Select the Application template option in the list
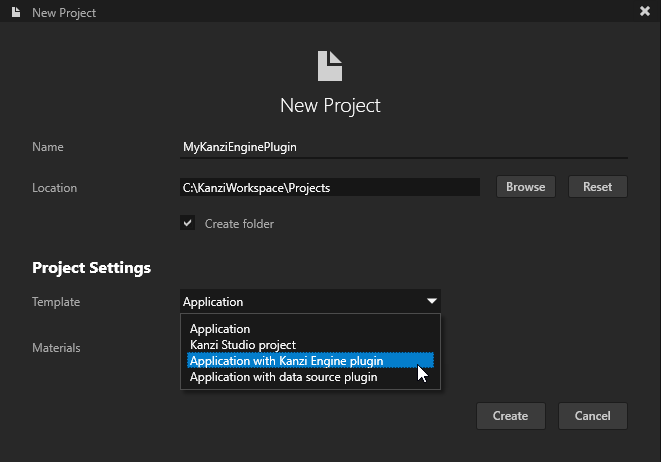The width and height of the screenshot is (661, 462). coord(220,328)
